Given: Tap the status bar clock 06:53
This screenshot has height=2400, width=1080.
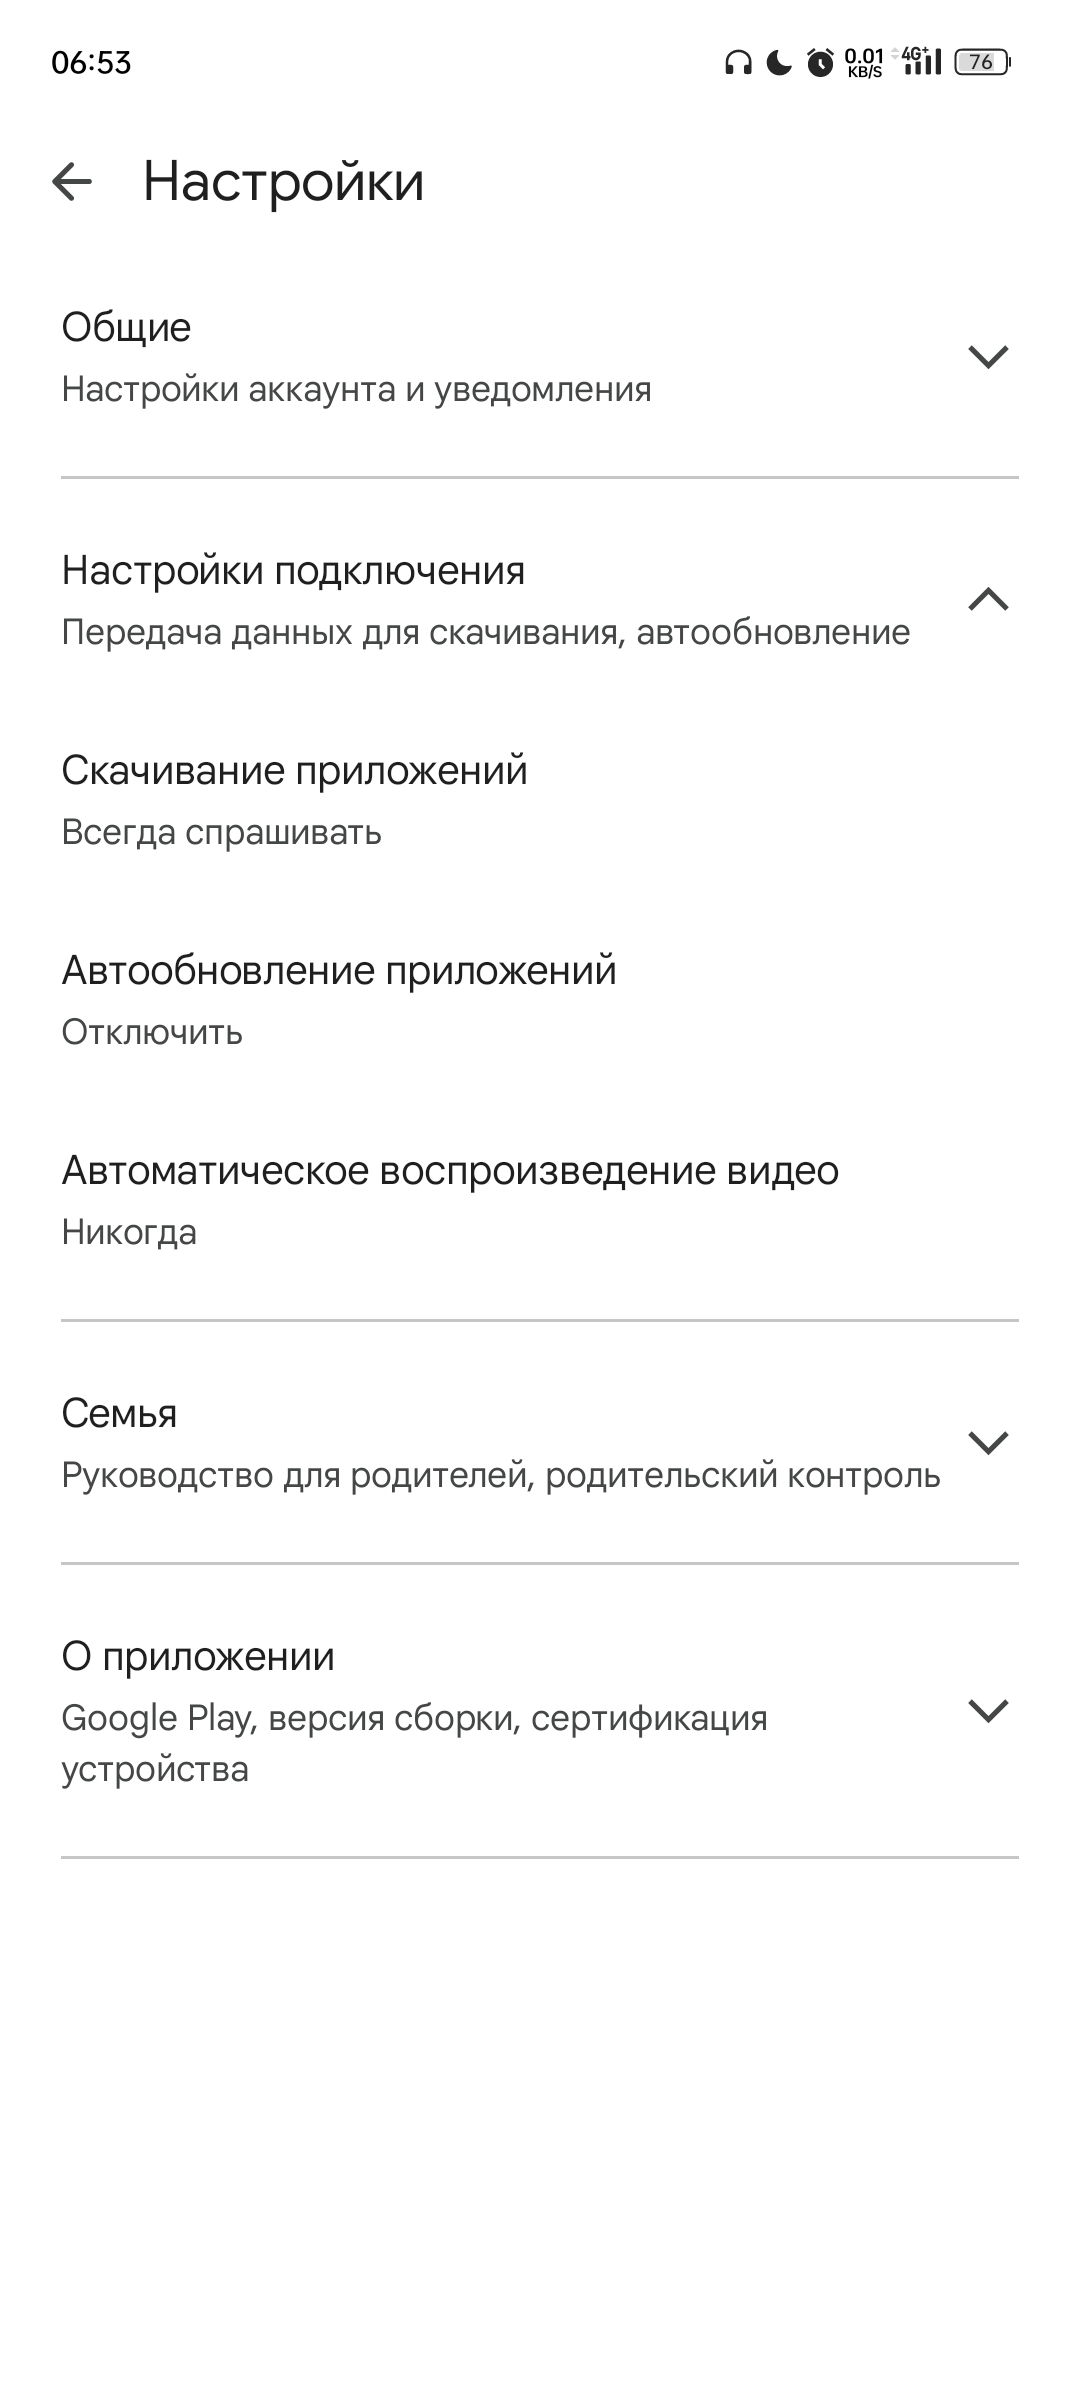Looking at the screenshot, I should pyautogui.click(x=91, y=63).
